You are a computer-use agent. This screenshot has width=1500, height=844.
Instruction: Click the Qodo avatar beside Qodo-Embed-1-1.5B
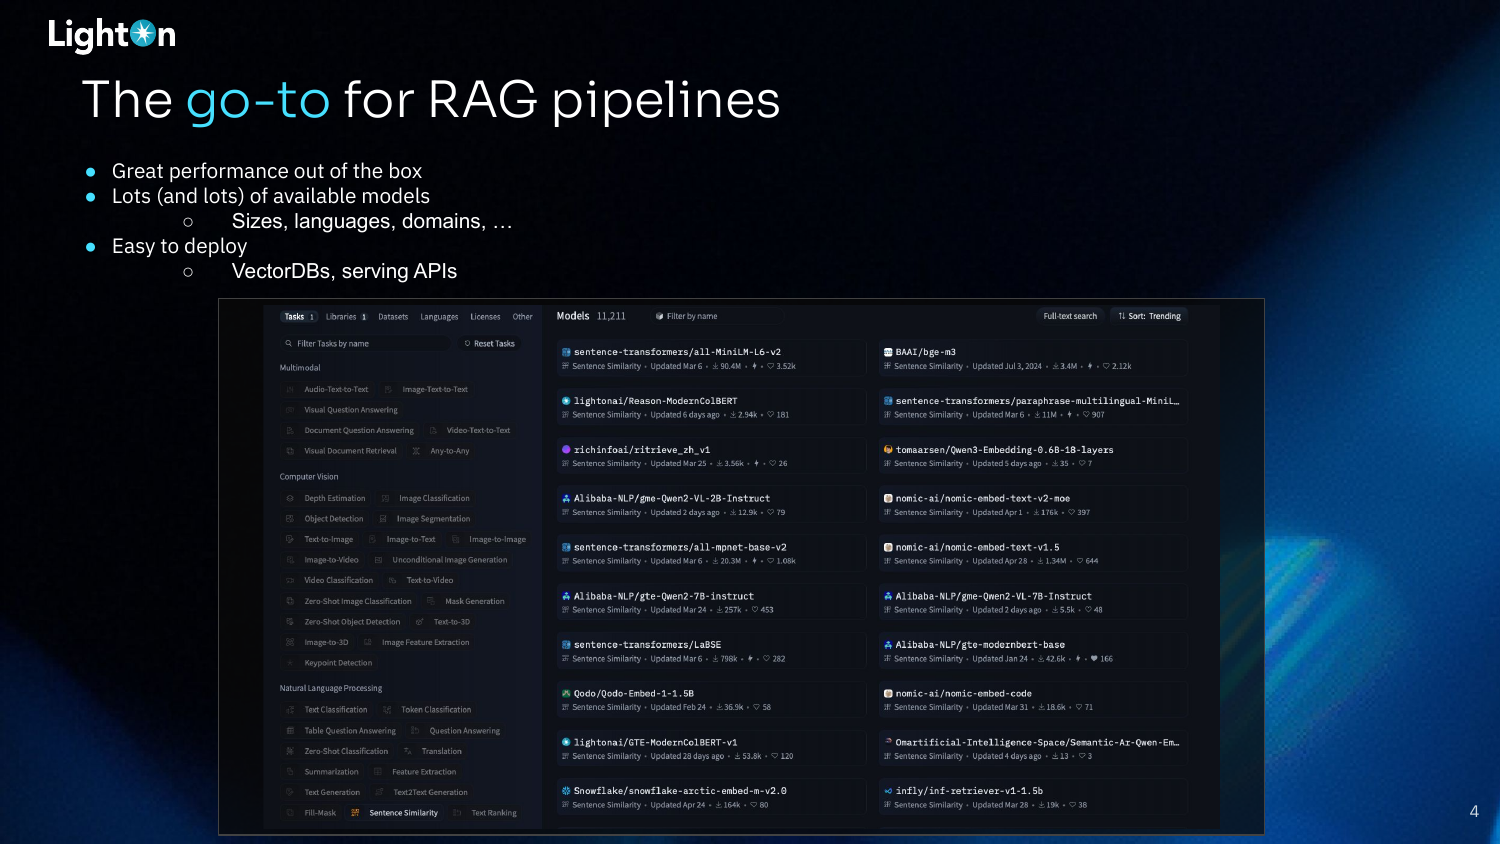(x=566, y=693)
